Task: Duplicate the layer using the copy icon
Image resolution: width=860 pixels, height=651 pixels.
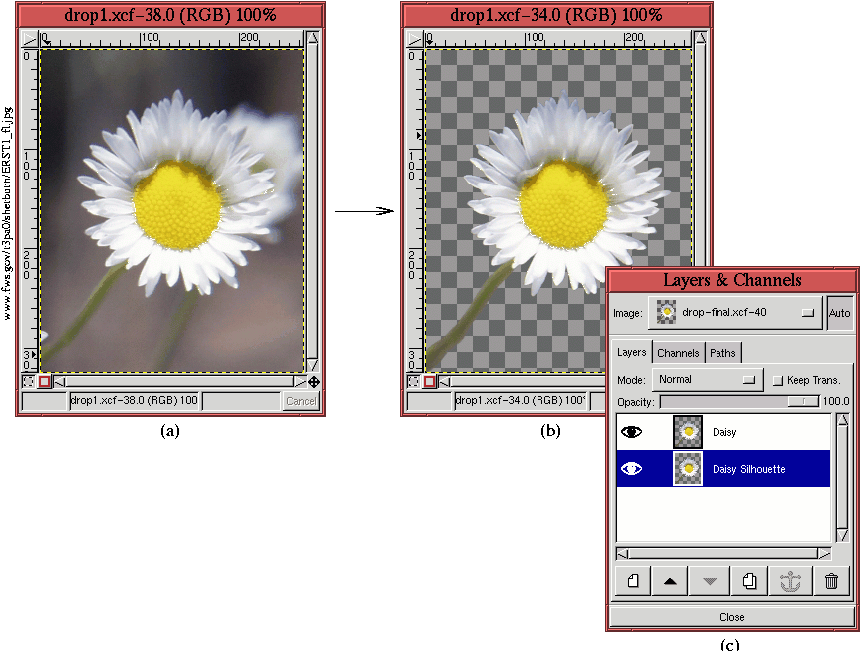Action: point(750,581)
